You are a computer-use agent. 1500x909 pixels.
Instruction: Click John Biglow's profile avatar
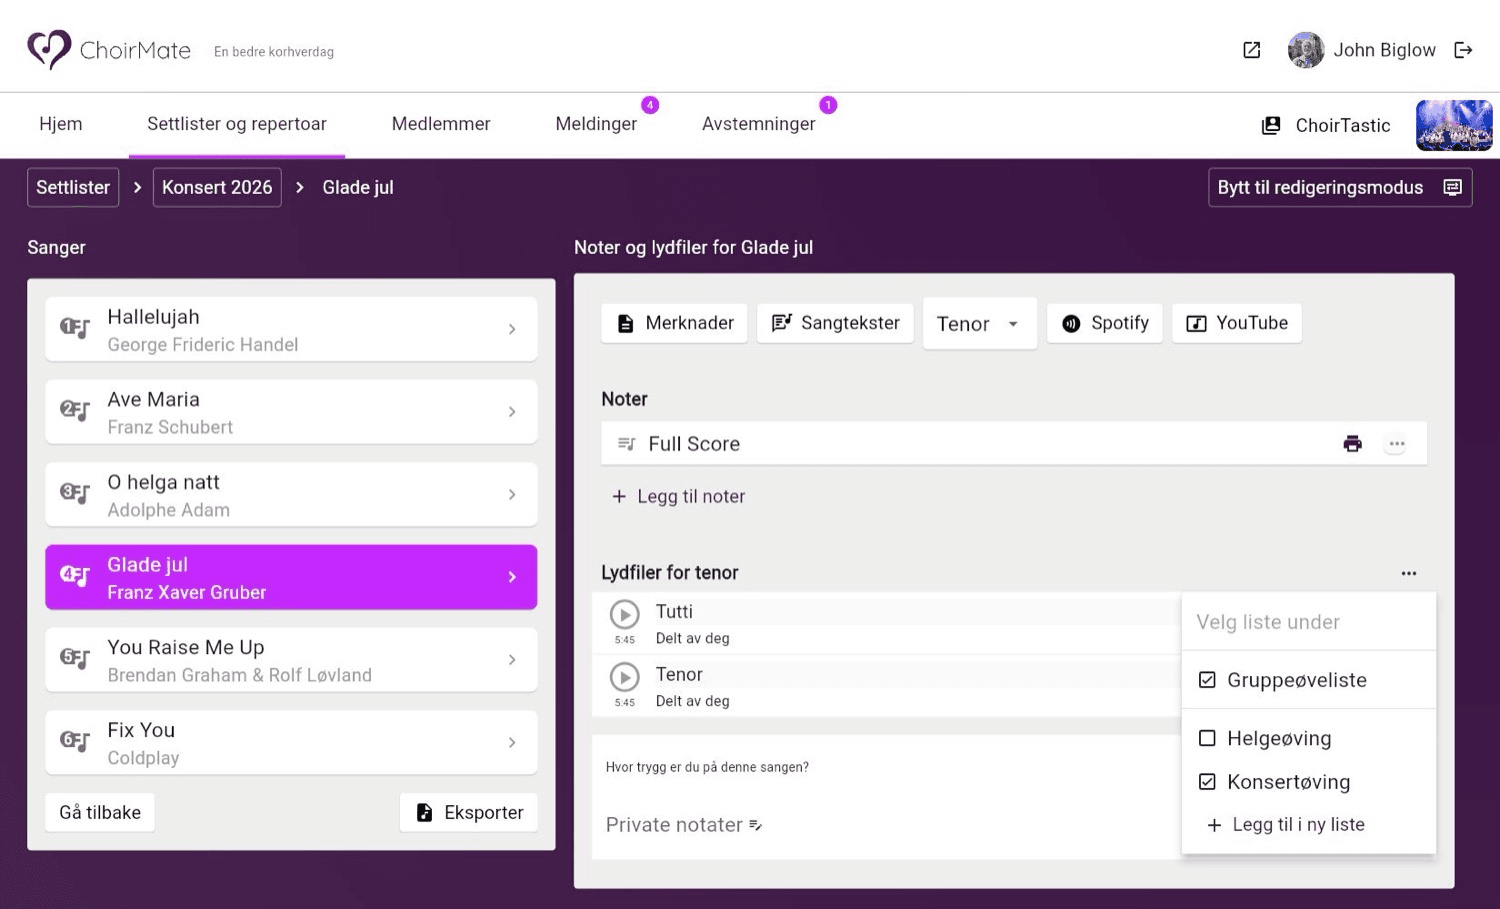coord(1305,50)
